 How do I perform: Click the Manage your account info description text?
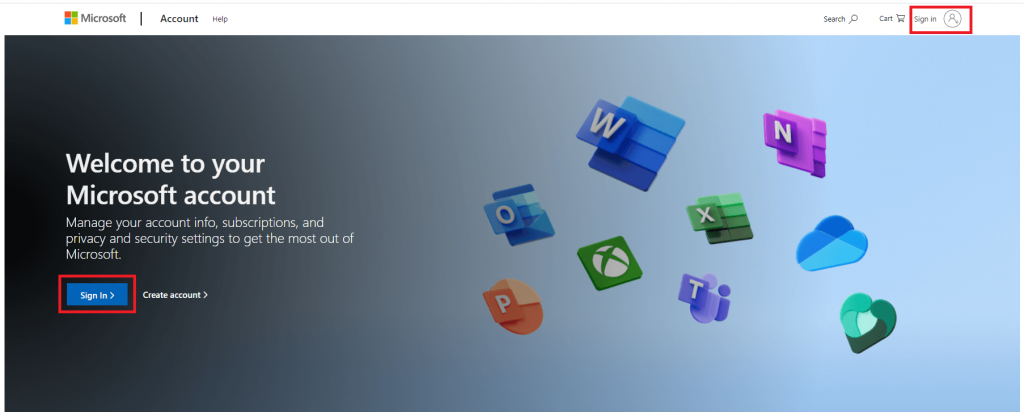(210, 238)
